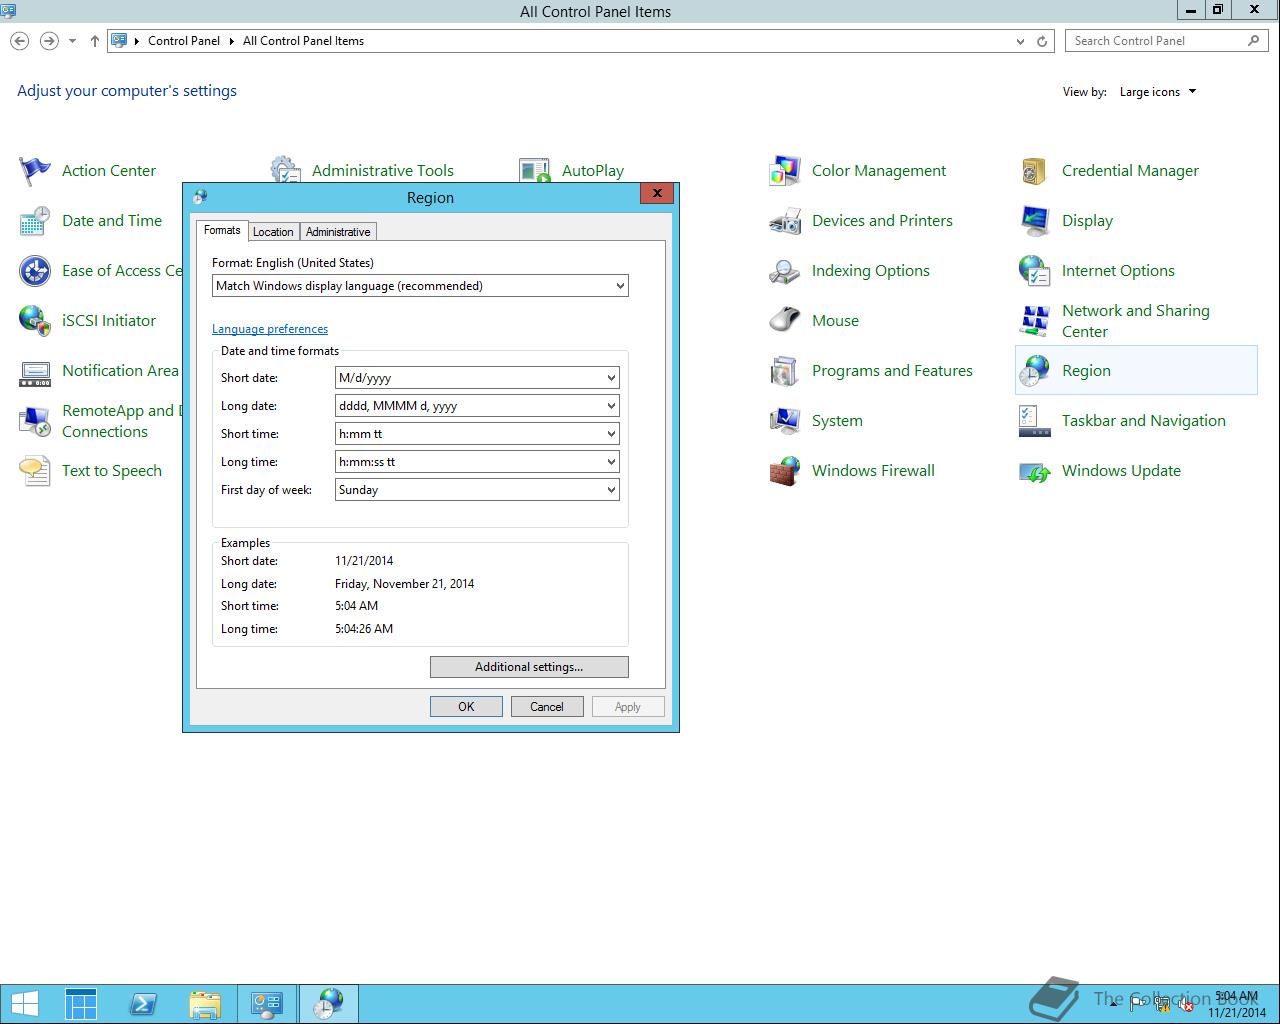Open File Explorer from taskbar
1280x1024 pixels.
(x=205, y=1004)
